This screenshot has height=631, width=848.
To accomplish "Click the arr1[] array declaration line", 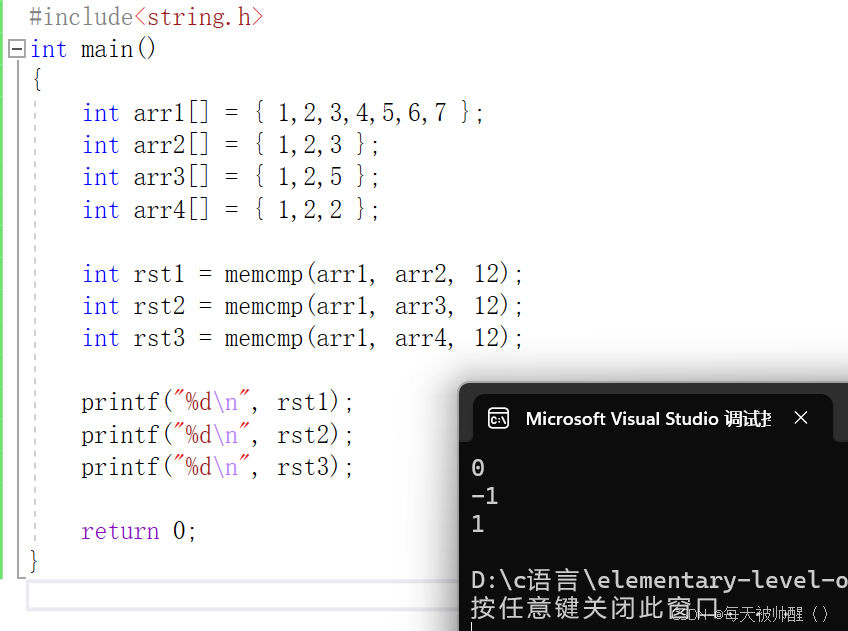I will tap(282, 113).
